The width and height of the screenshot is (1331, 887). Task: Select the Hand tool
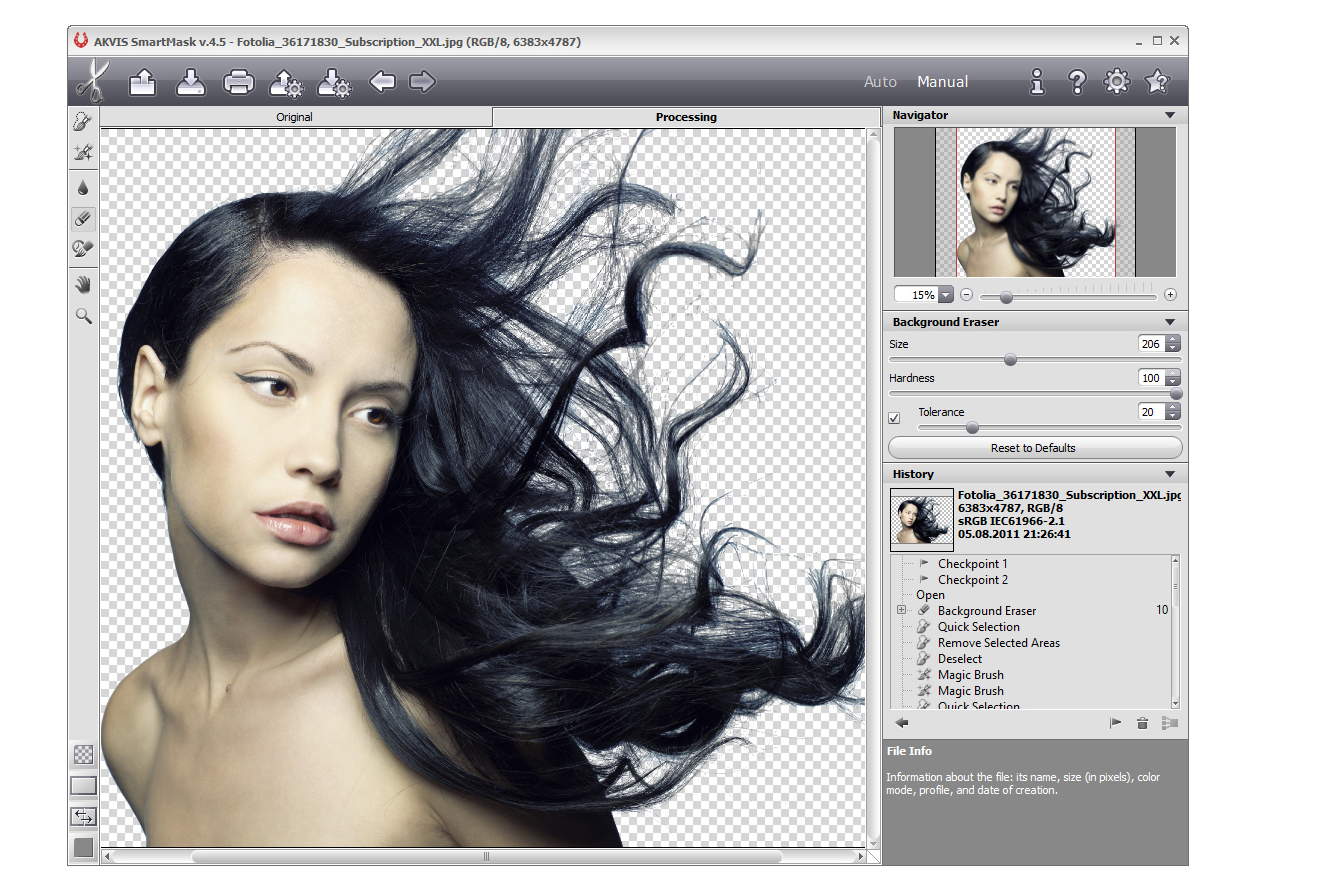tap(84, 285)
